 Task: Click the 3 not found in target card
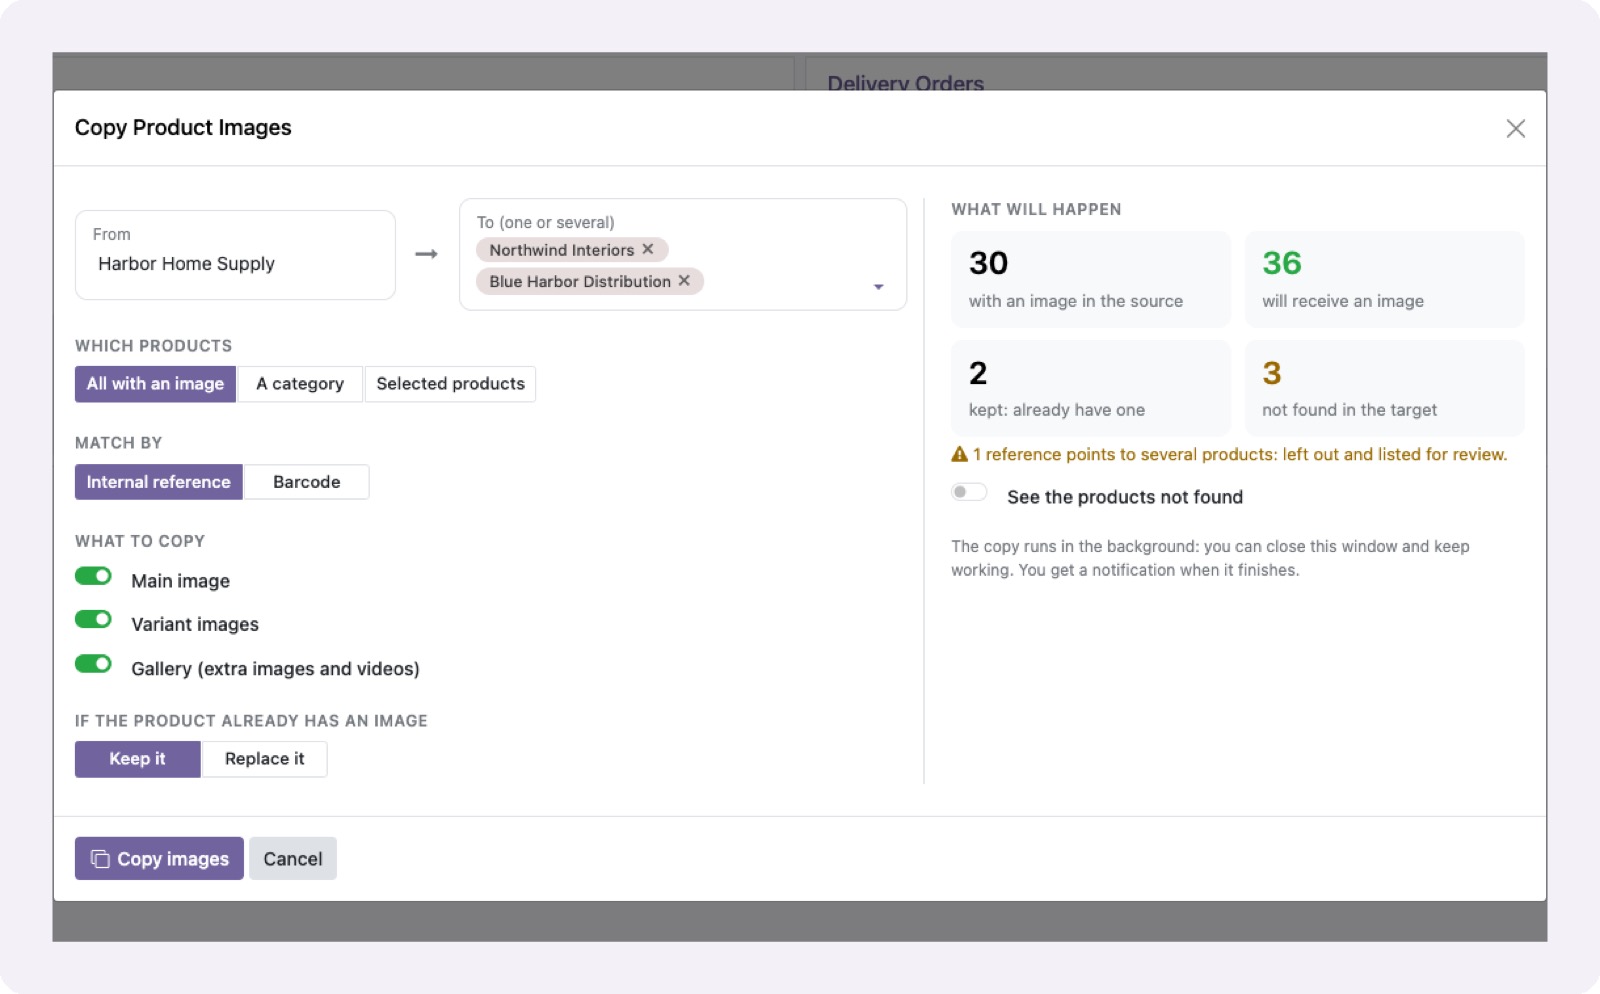click(x=1385, y=388)
